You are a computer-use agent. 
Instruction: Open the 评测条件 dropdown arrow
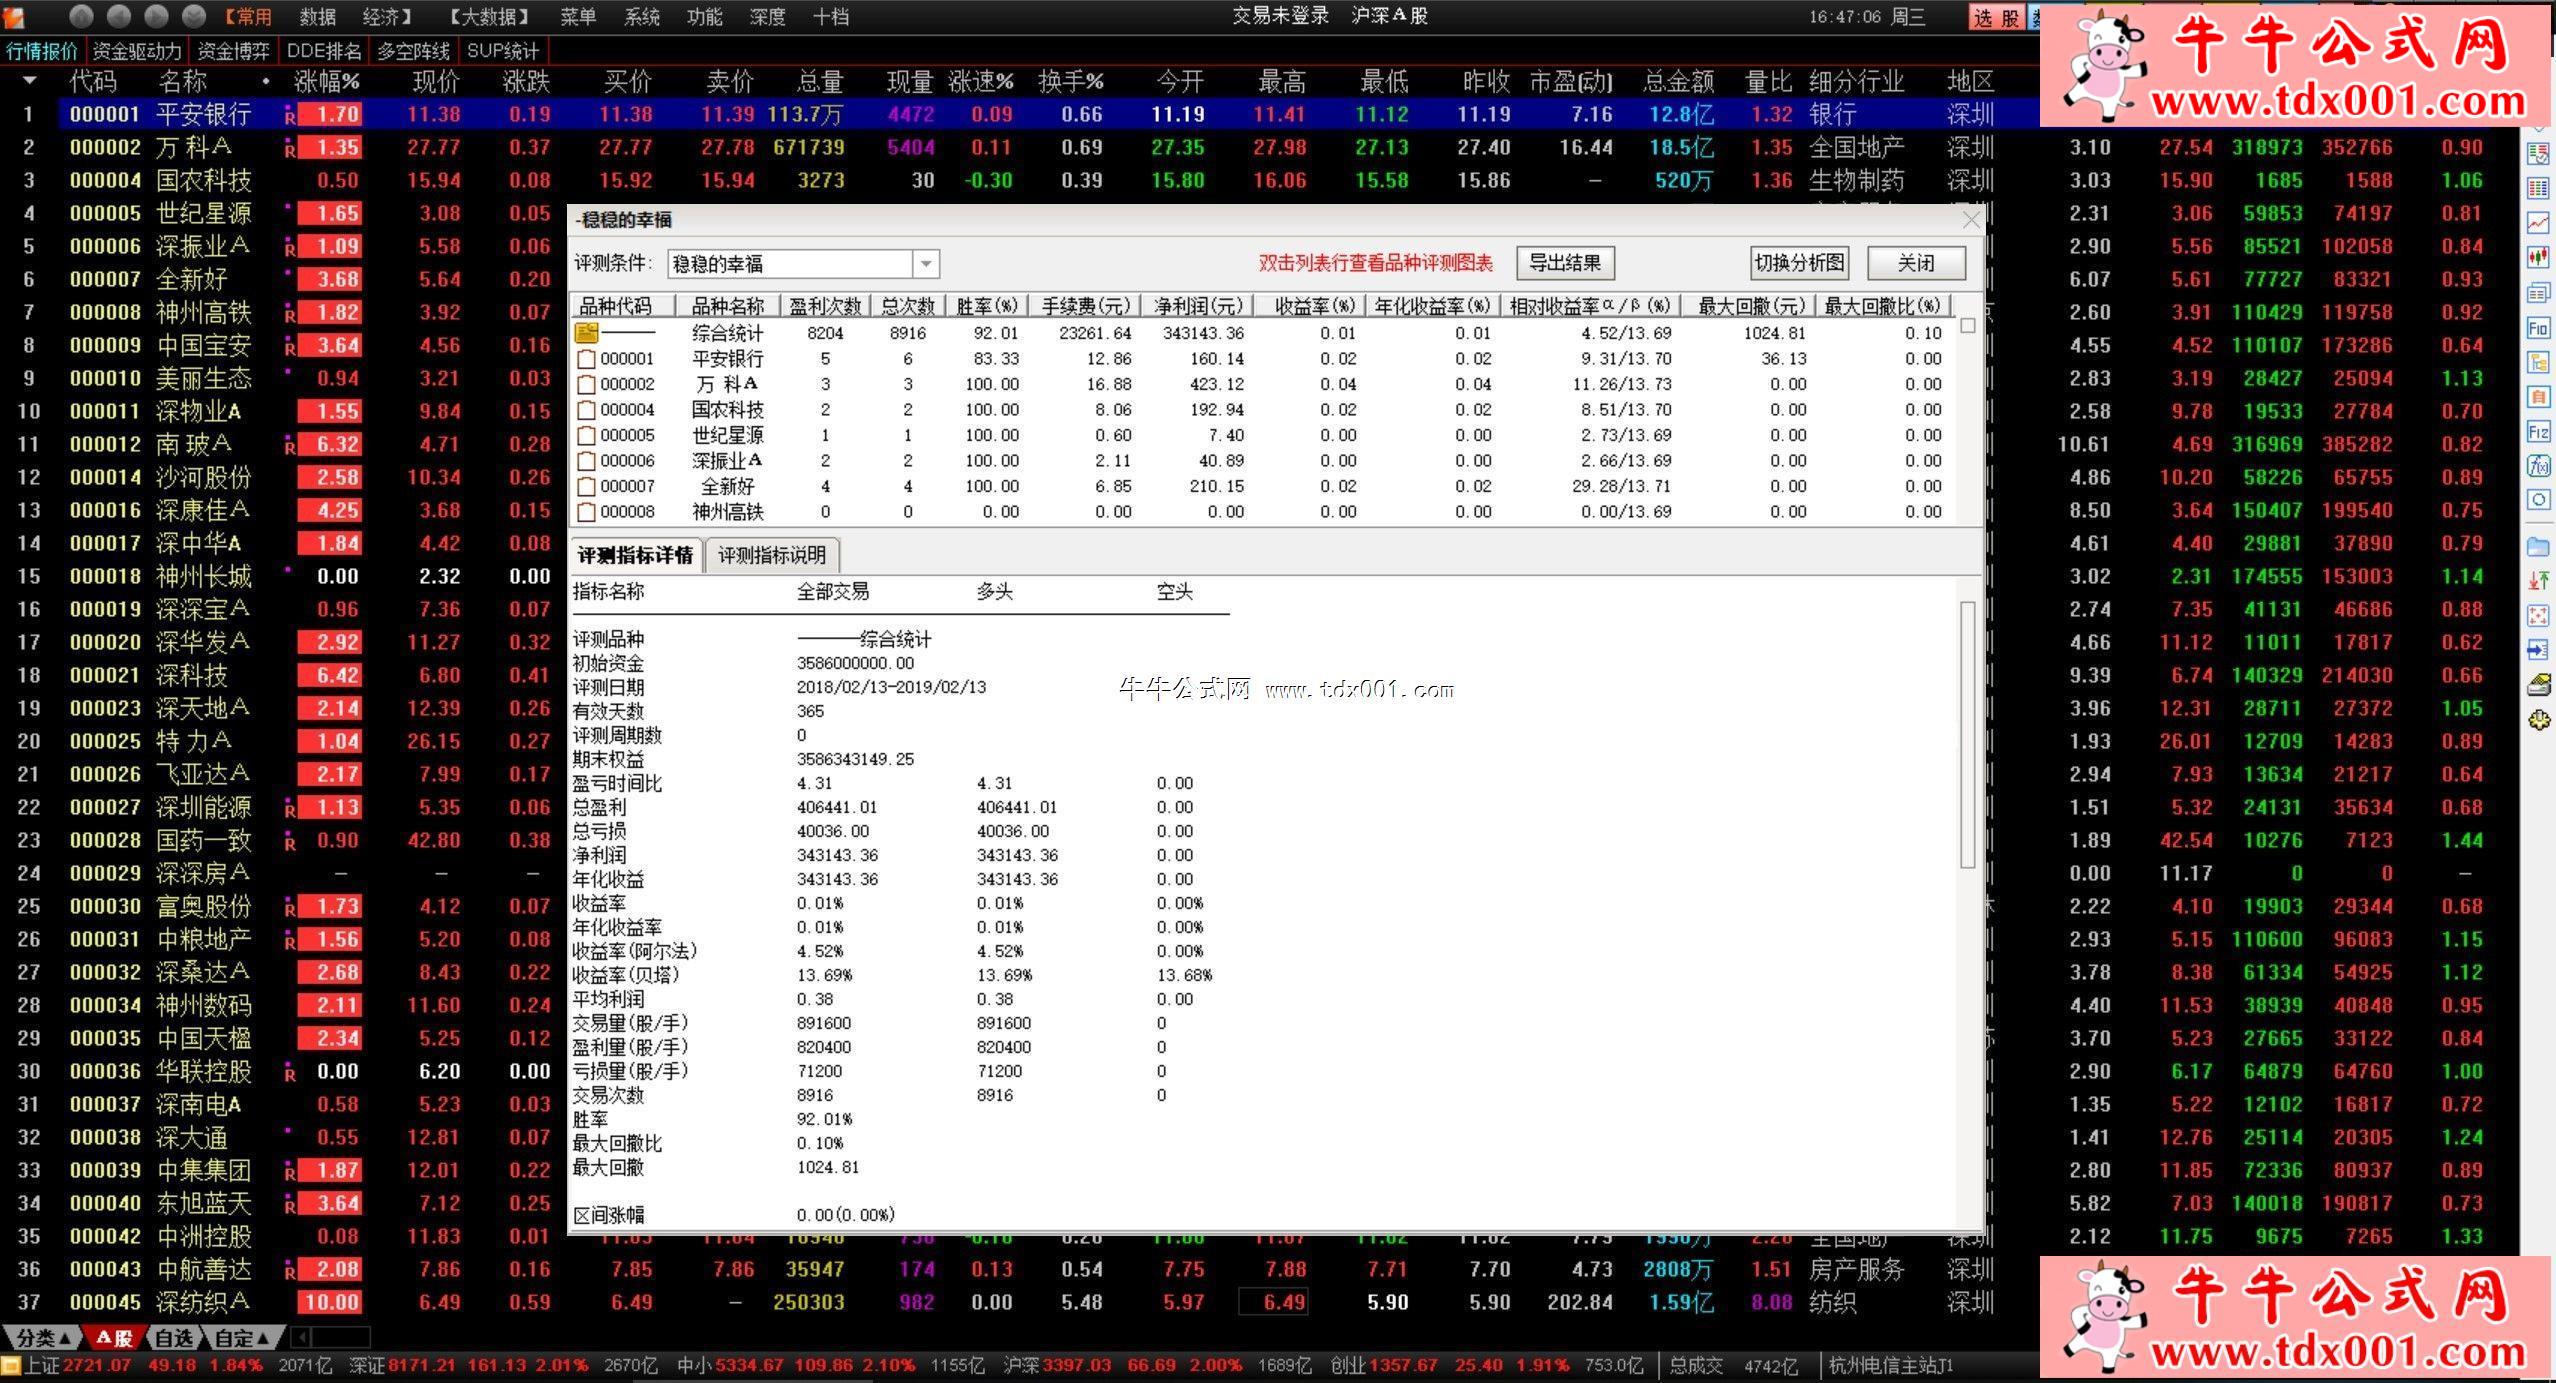926,264
